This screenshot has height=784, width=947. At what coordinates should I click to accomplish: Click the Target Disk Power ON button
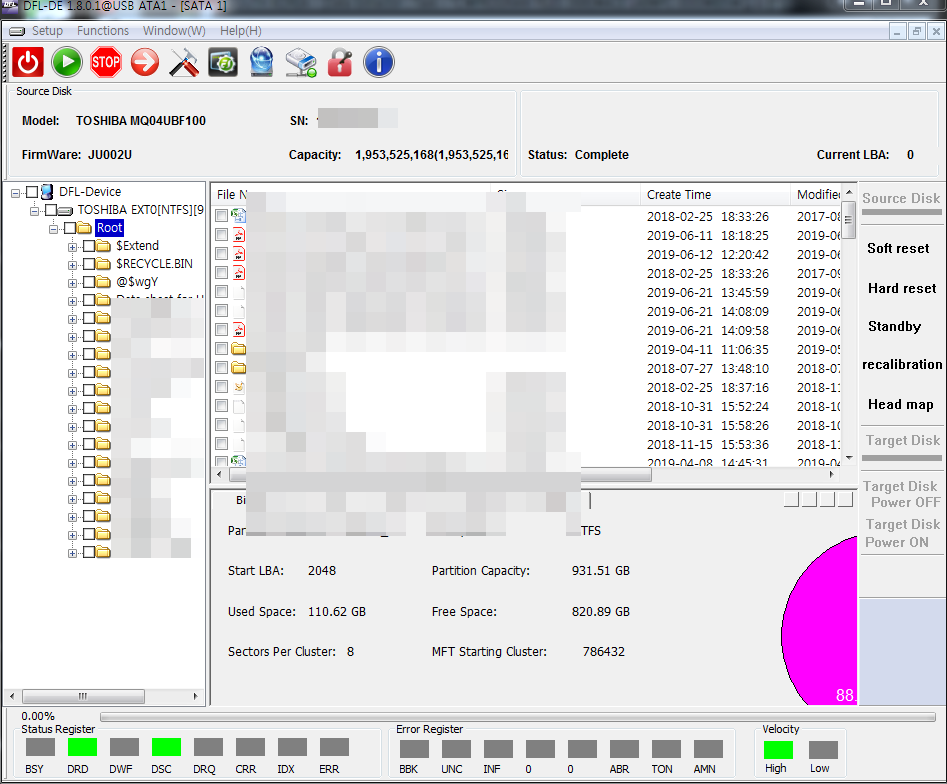(902, 533)
